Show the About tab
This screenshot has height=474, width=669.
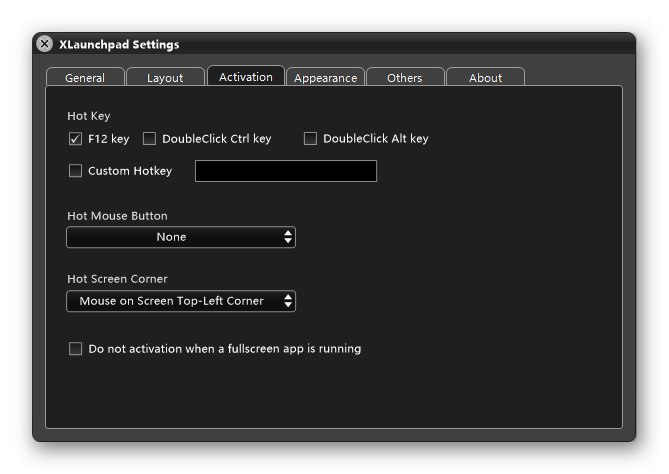(486, 77)
